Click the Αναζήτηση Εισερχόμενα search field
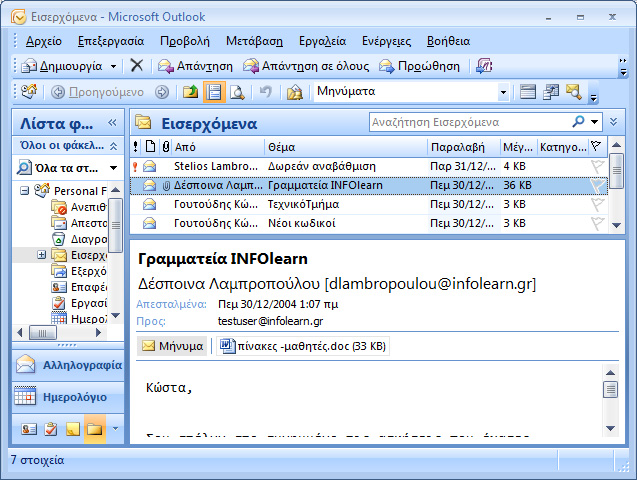Screen dimensions: 637x480 467,122
